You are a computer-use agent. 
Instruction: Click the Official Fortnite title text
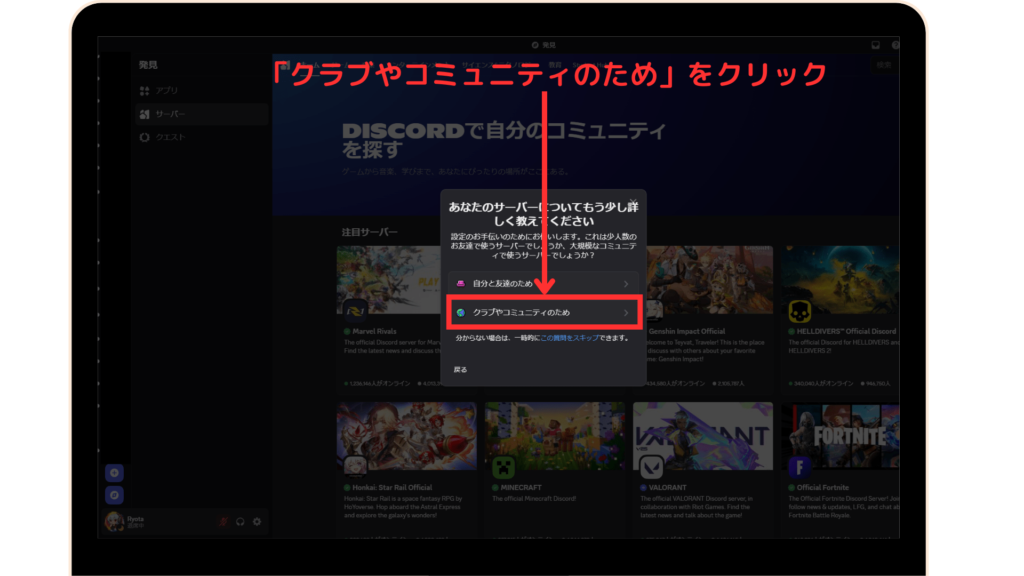tap(823, 488)
